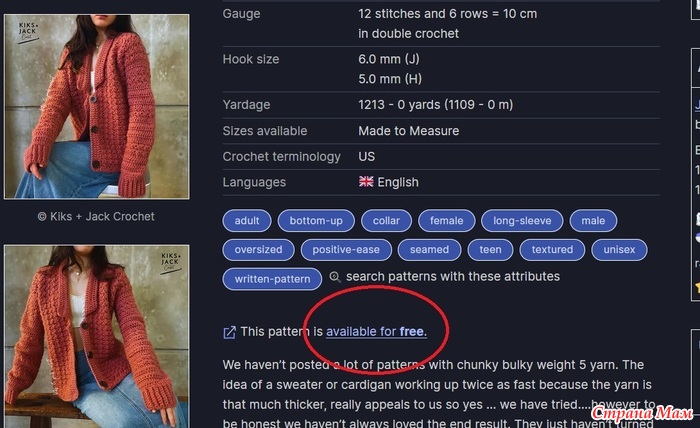Select the 'male' attribute tag
This screenshot has width=700, height=428.
click(593, 221)
